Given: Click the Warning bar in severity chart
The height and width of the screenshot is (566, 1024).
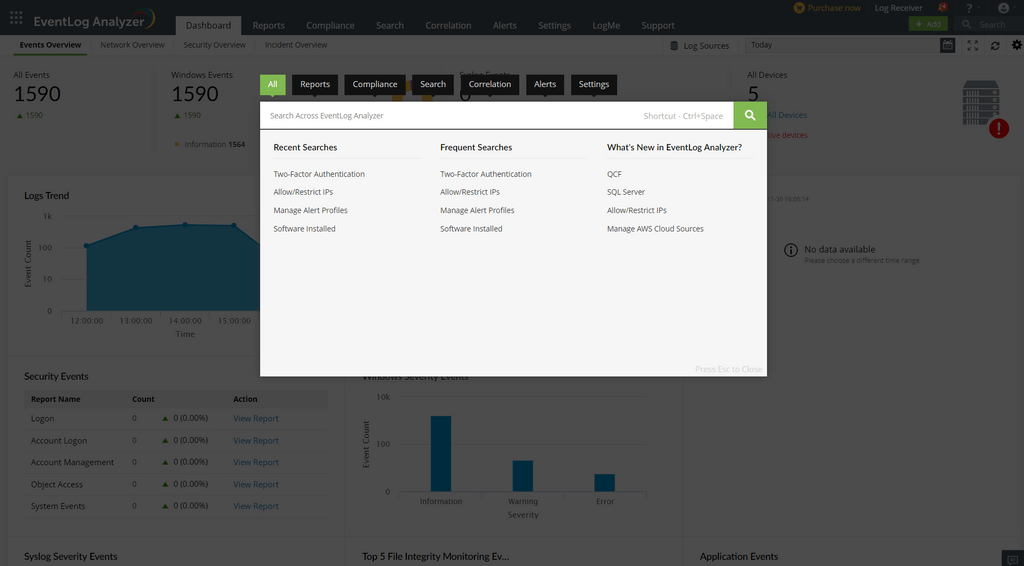Looking at the screenshot, I should coord(522,476).
